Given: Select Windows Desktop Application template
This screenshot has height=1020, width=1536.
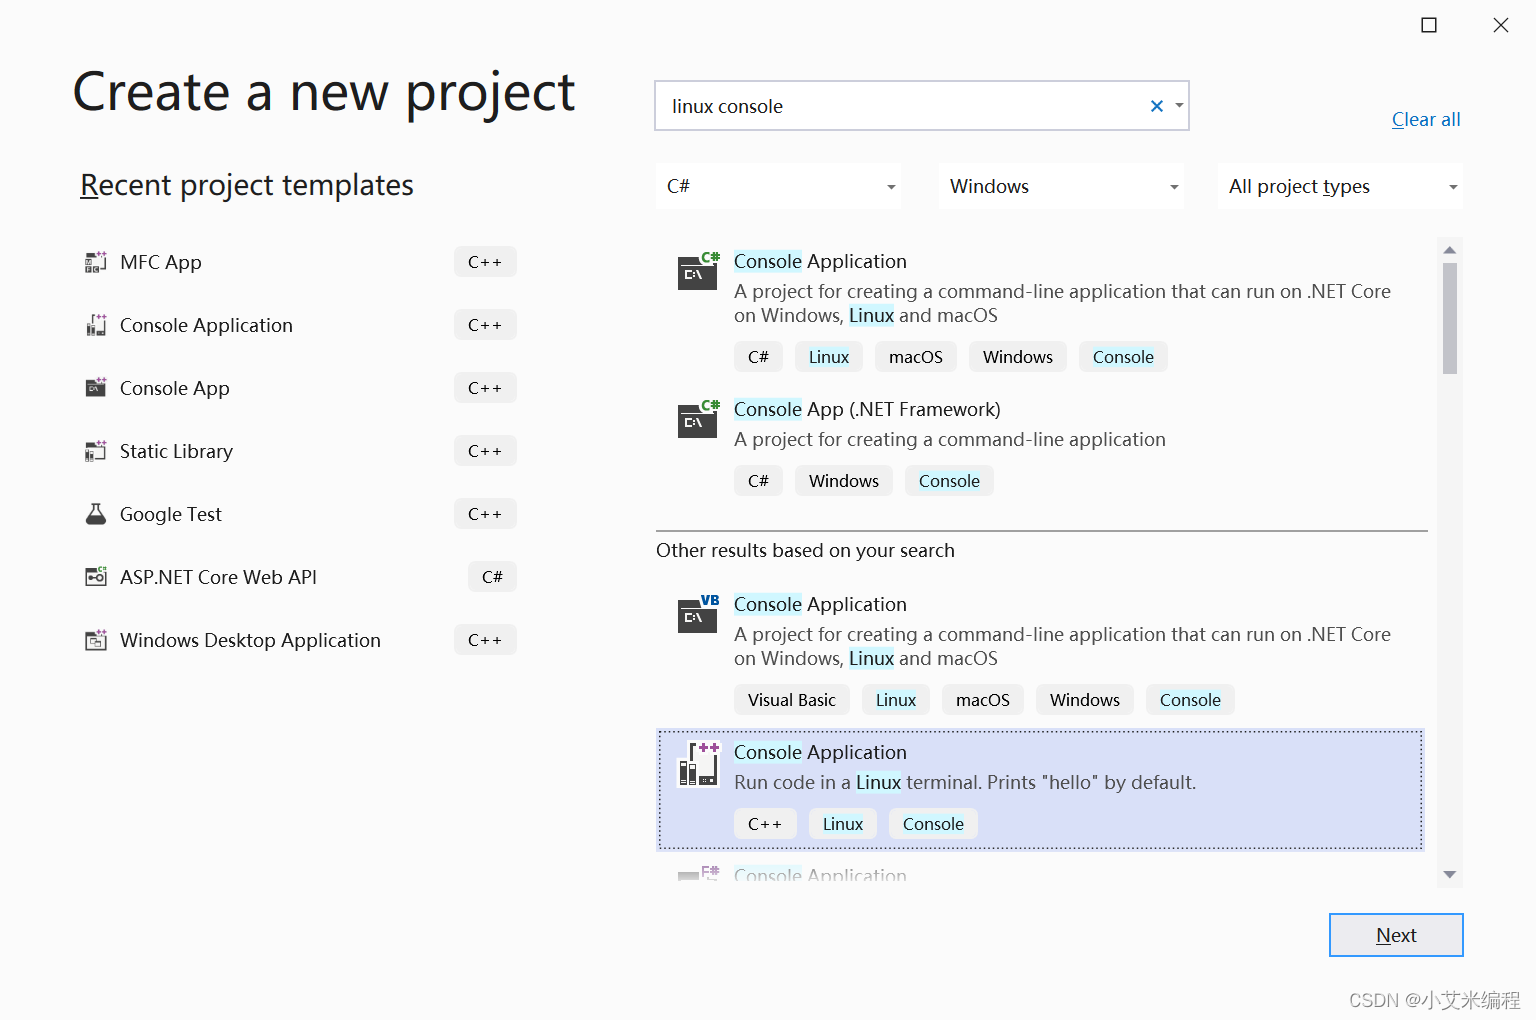Looking at the screenshot, I should (x=300, y=640).
